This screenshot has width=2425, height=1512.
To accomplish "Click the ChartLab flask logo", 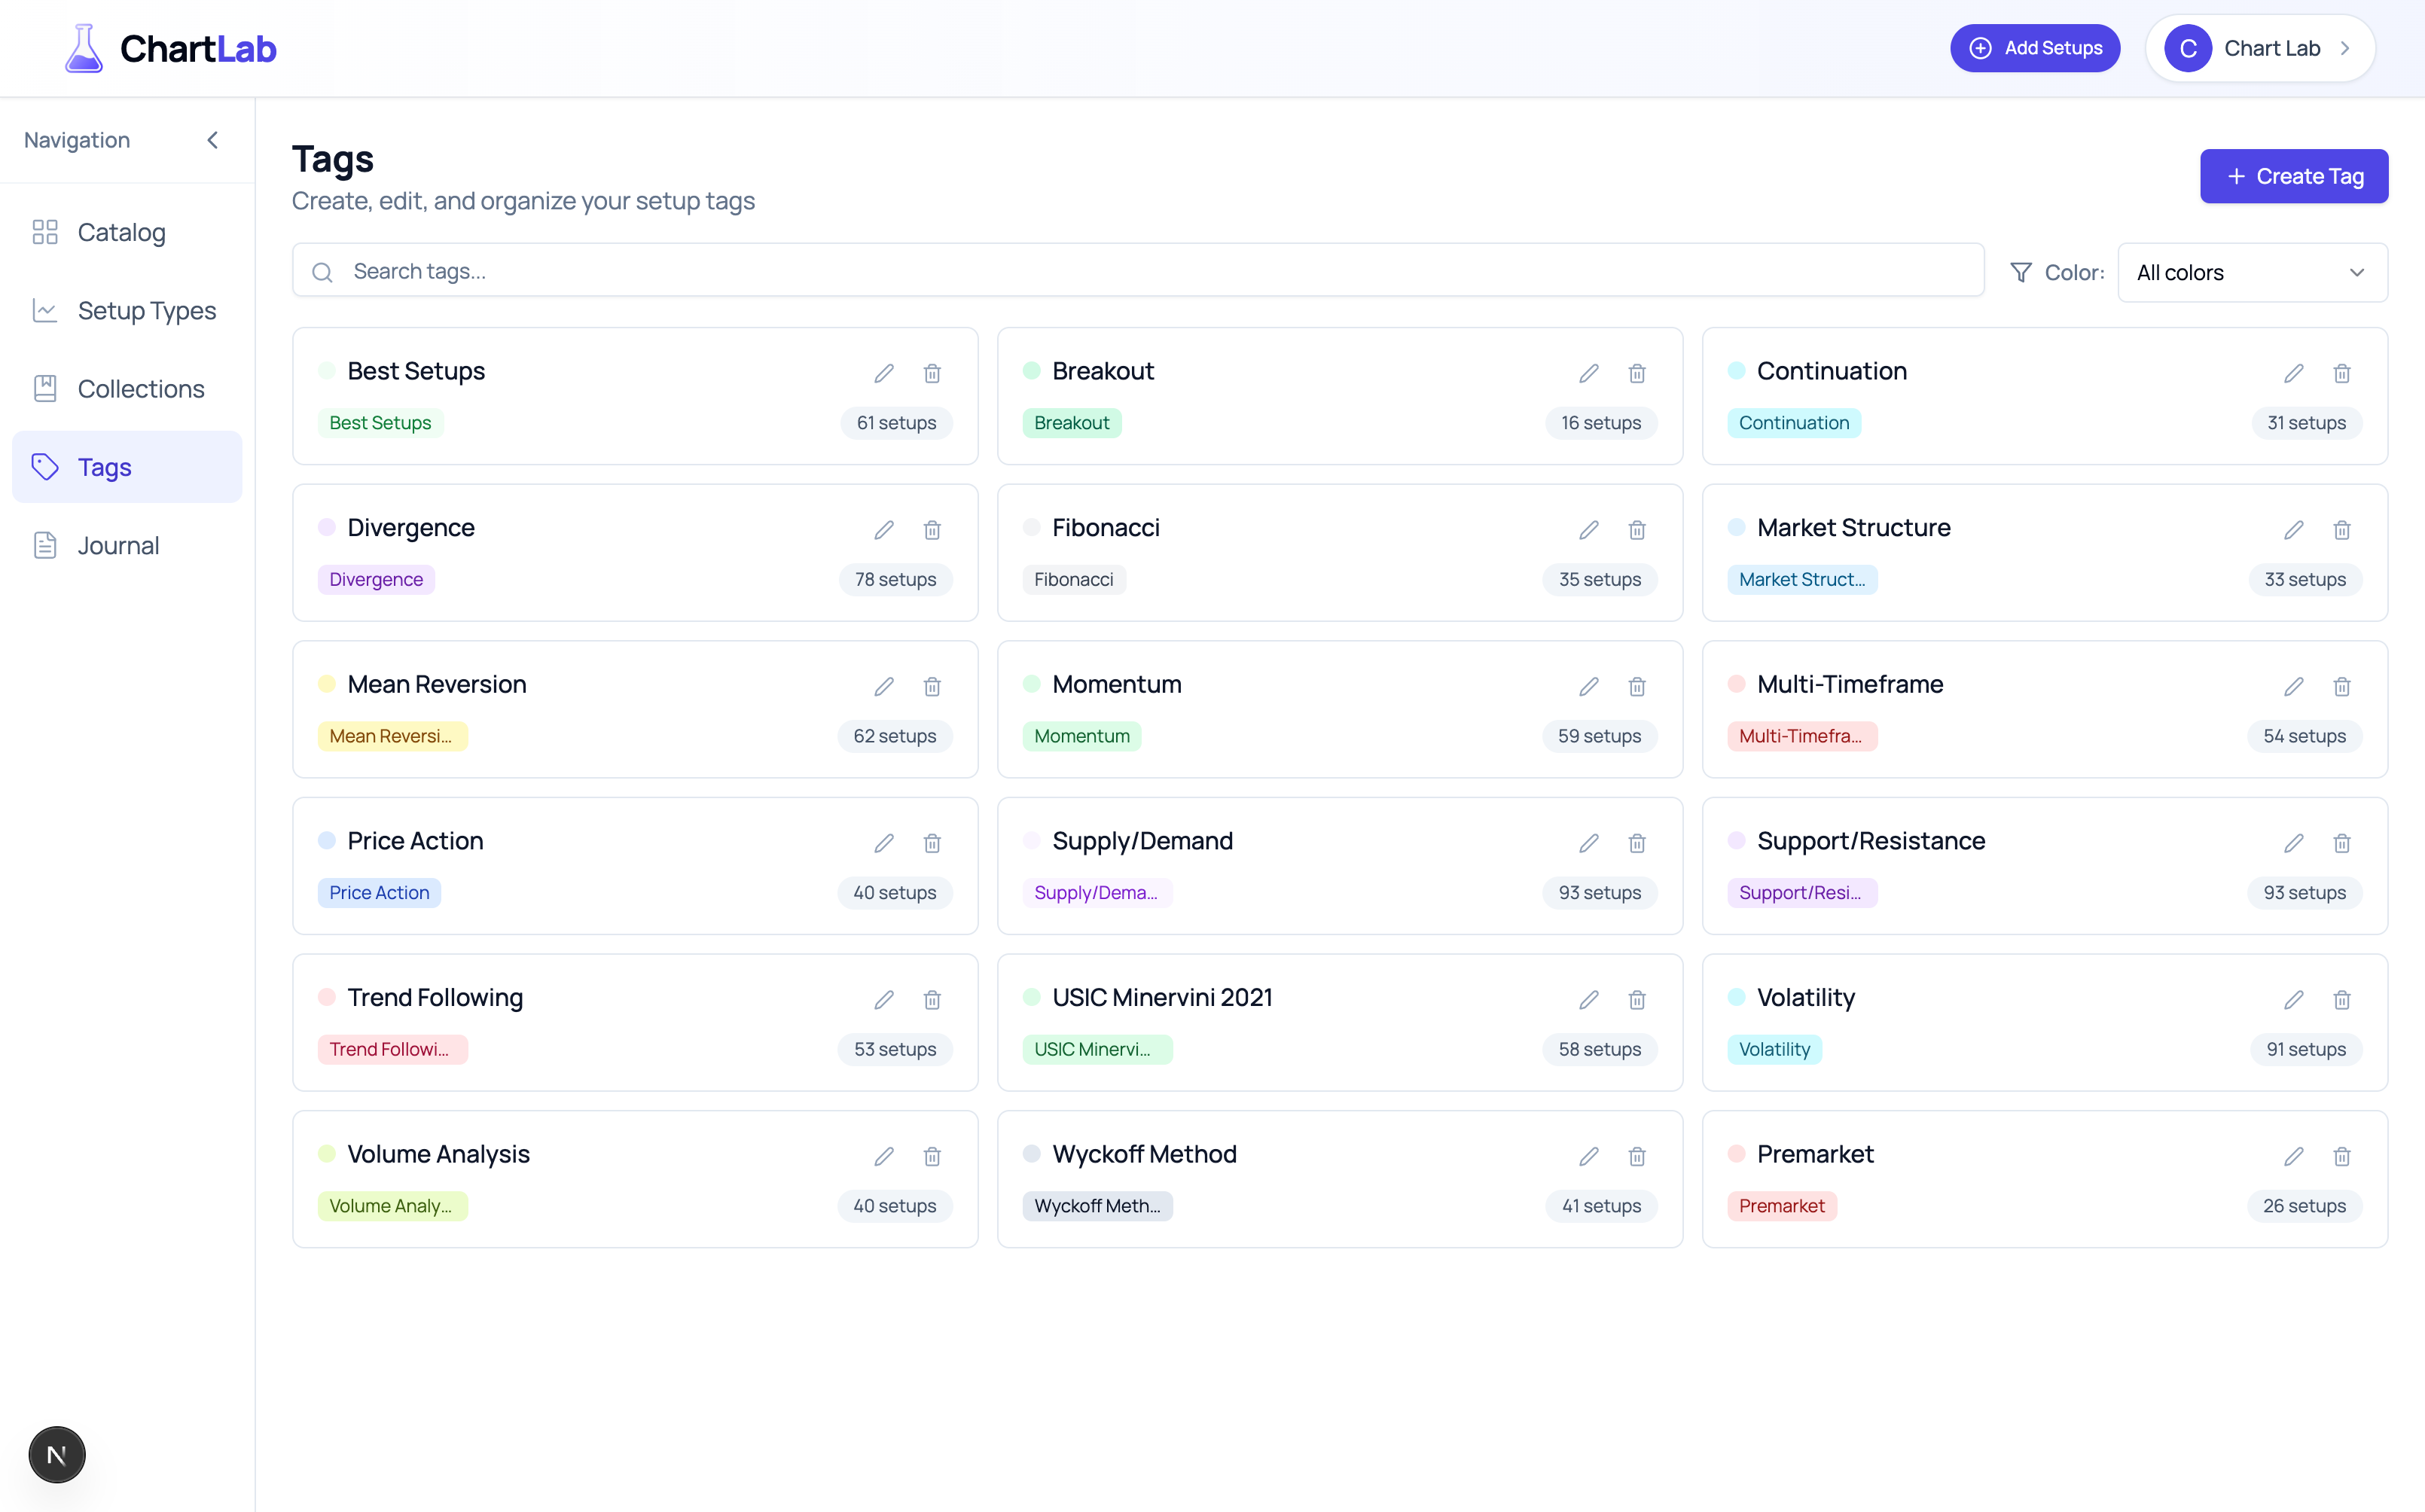I will pos(84,48).
